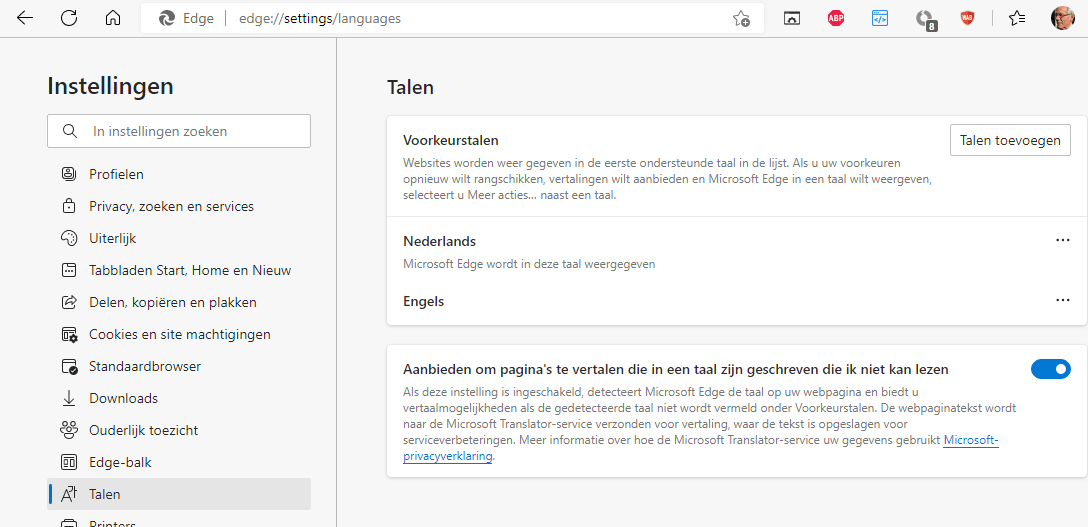Open the user profile avatar

1062,19
